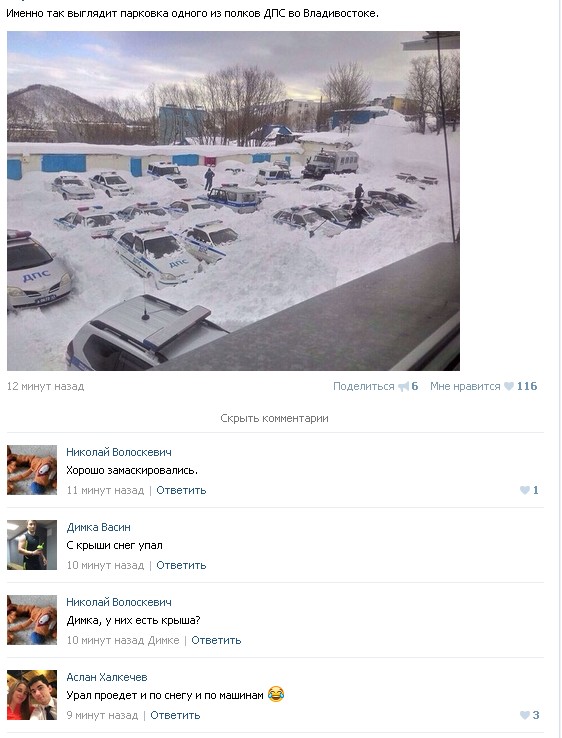Screen dimensions: 562x738
Task: Reply to the Хорошо замаскировались comment
Action: click(181, 490)
